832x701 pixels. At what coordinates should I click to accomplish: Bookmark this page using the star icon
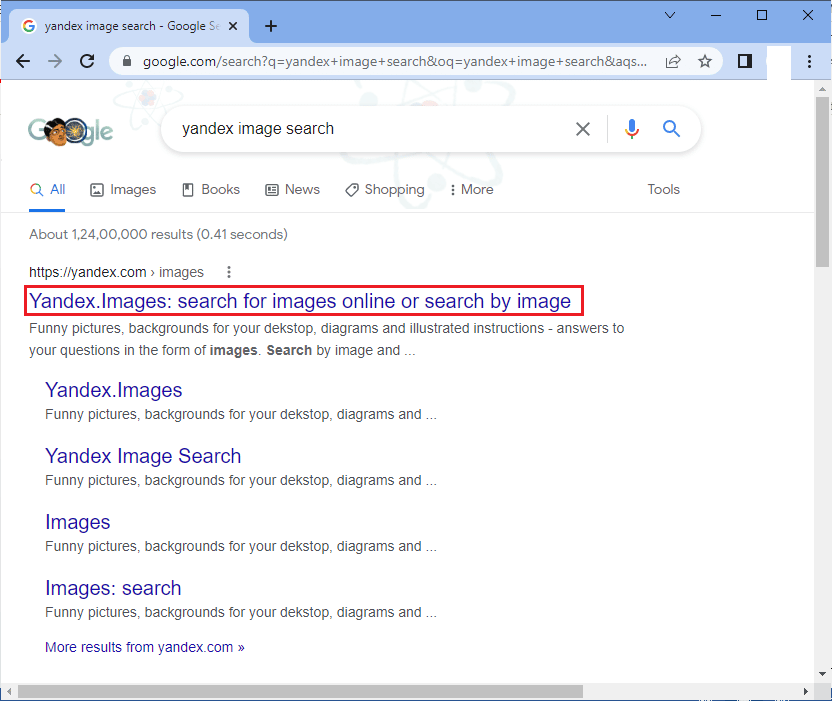(x=706, y=61)
